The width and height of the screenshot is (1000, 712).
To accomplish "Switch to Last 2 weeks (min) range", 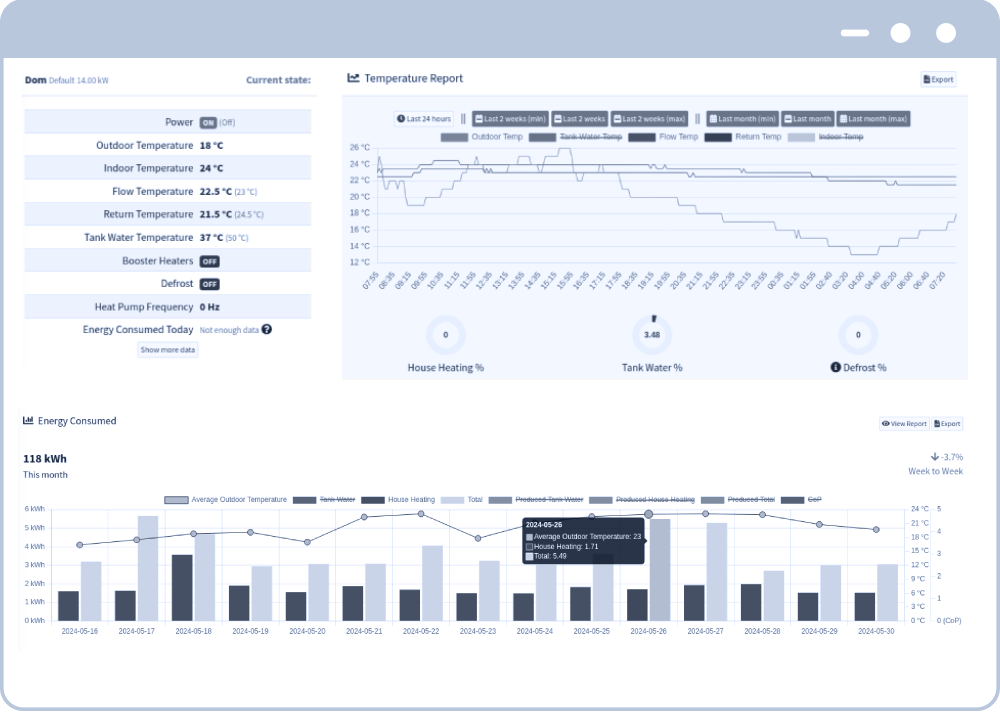I will tap(510, 118).
